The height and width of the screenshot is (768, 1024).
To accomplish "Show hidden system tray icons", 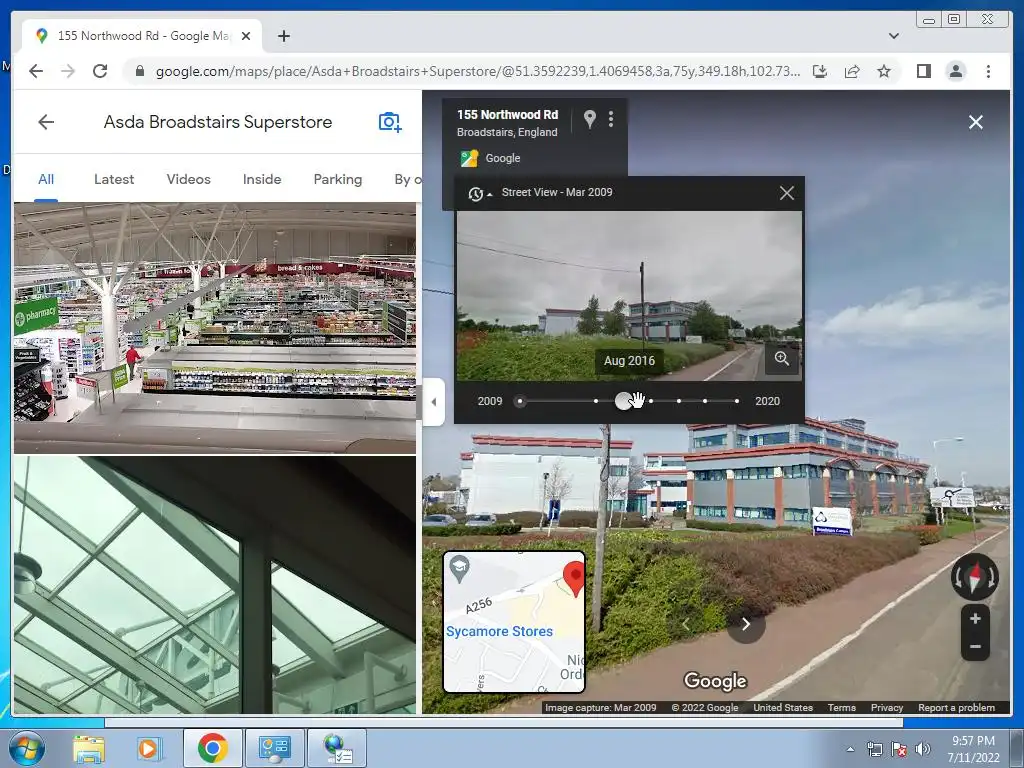I will [850, 750].
